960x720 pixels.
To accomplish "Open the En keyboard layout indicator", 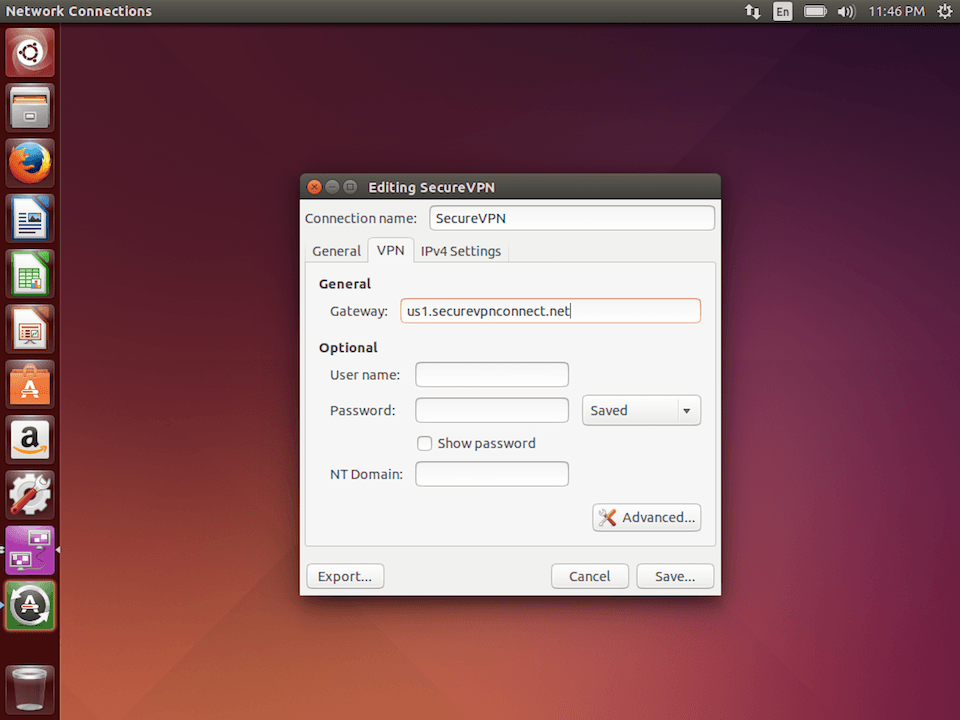I will 783,11.
